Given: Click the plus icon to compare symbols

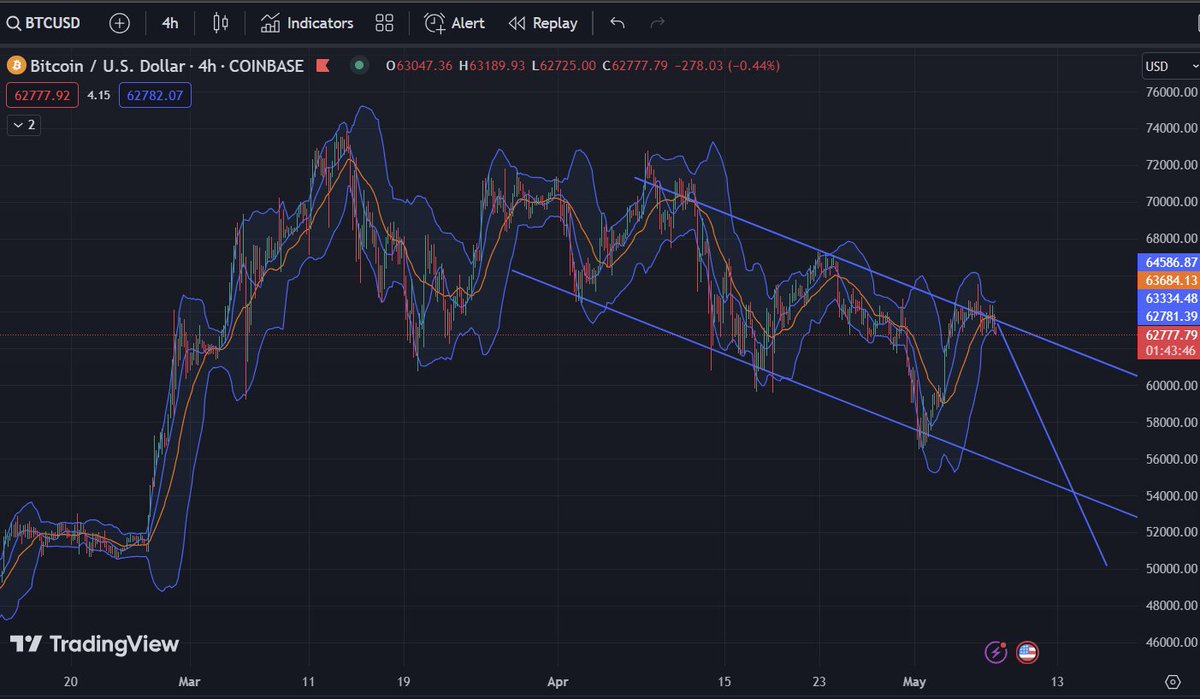Looking at the screenshot, I should 119,23.
